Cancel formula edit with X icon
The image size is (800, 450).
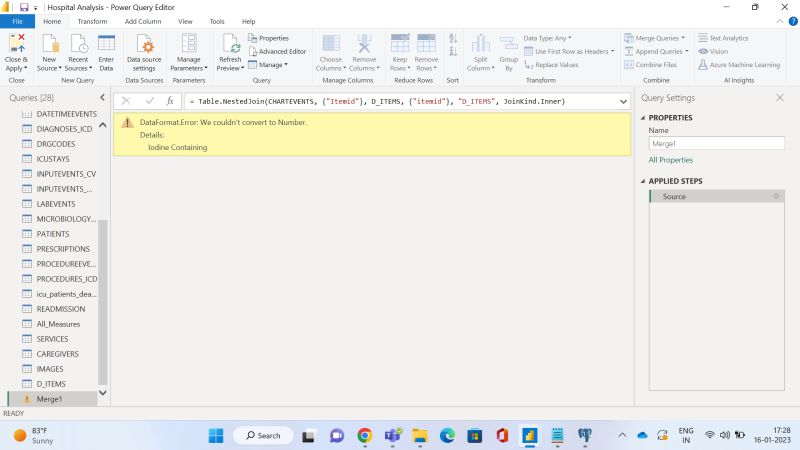(x=126, y=101)
